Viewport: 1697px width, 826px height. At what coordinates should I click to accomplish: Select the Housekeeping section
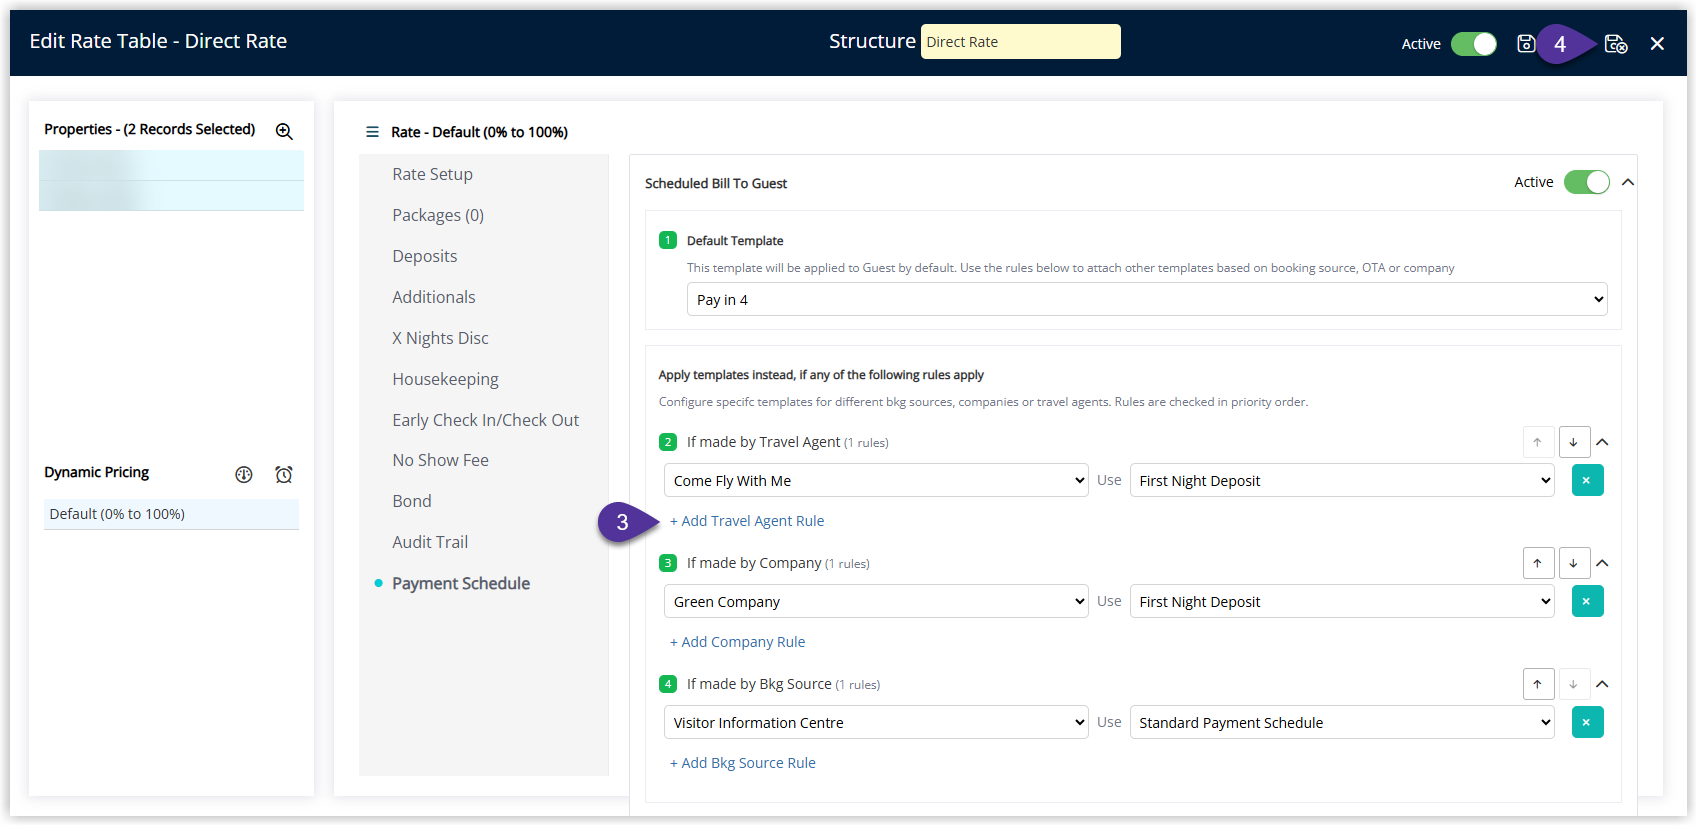pyautogui.click(x=445, y=379)
